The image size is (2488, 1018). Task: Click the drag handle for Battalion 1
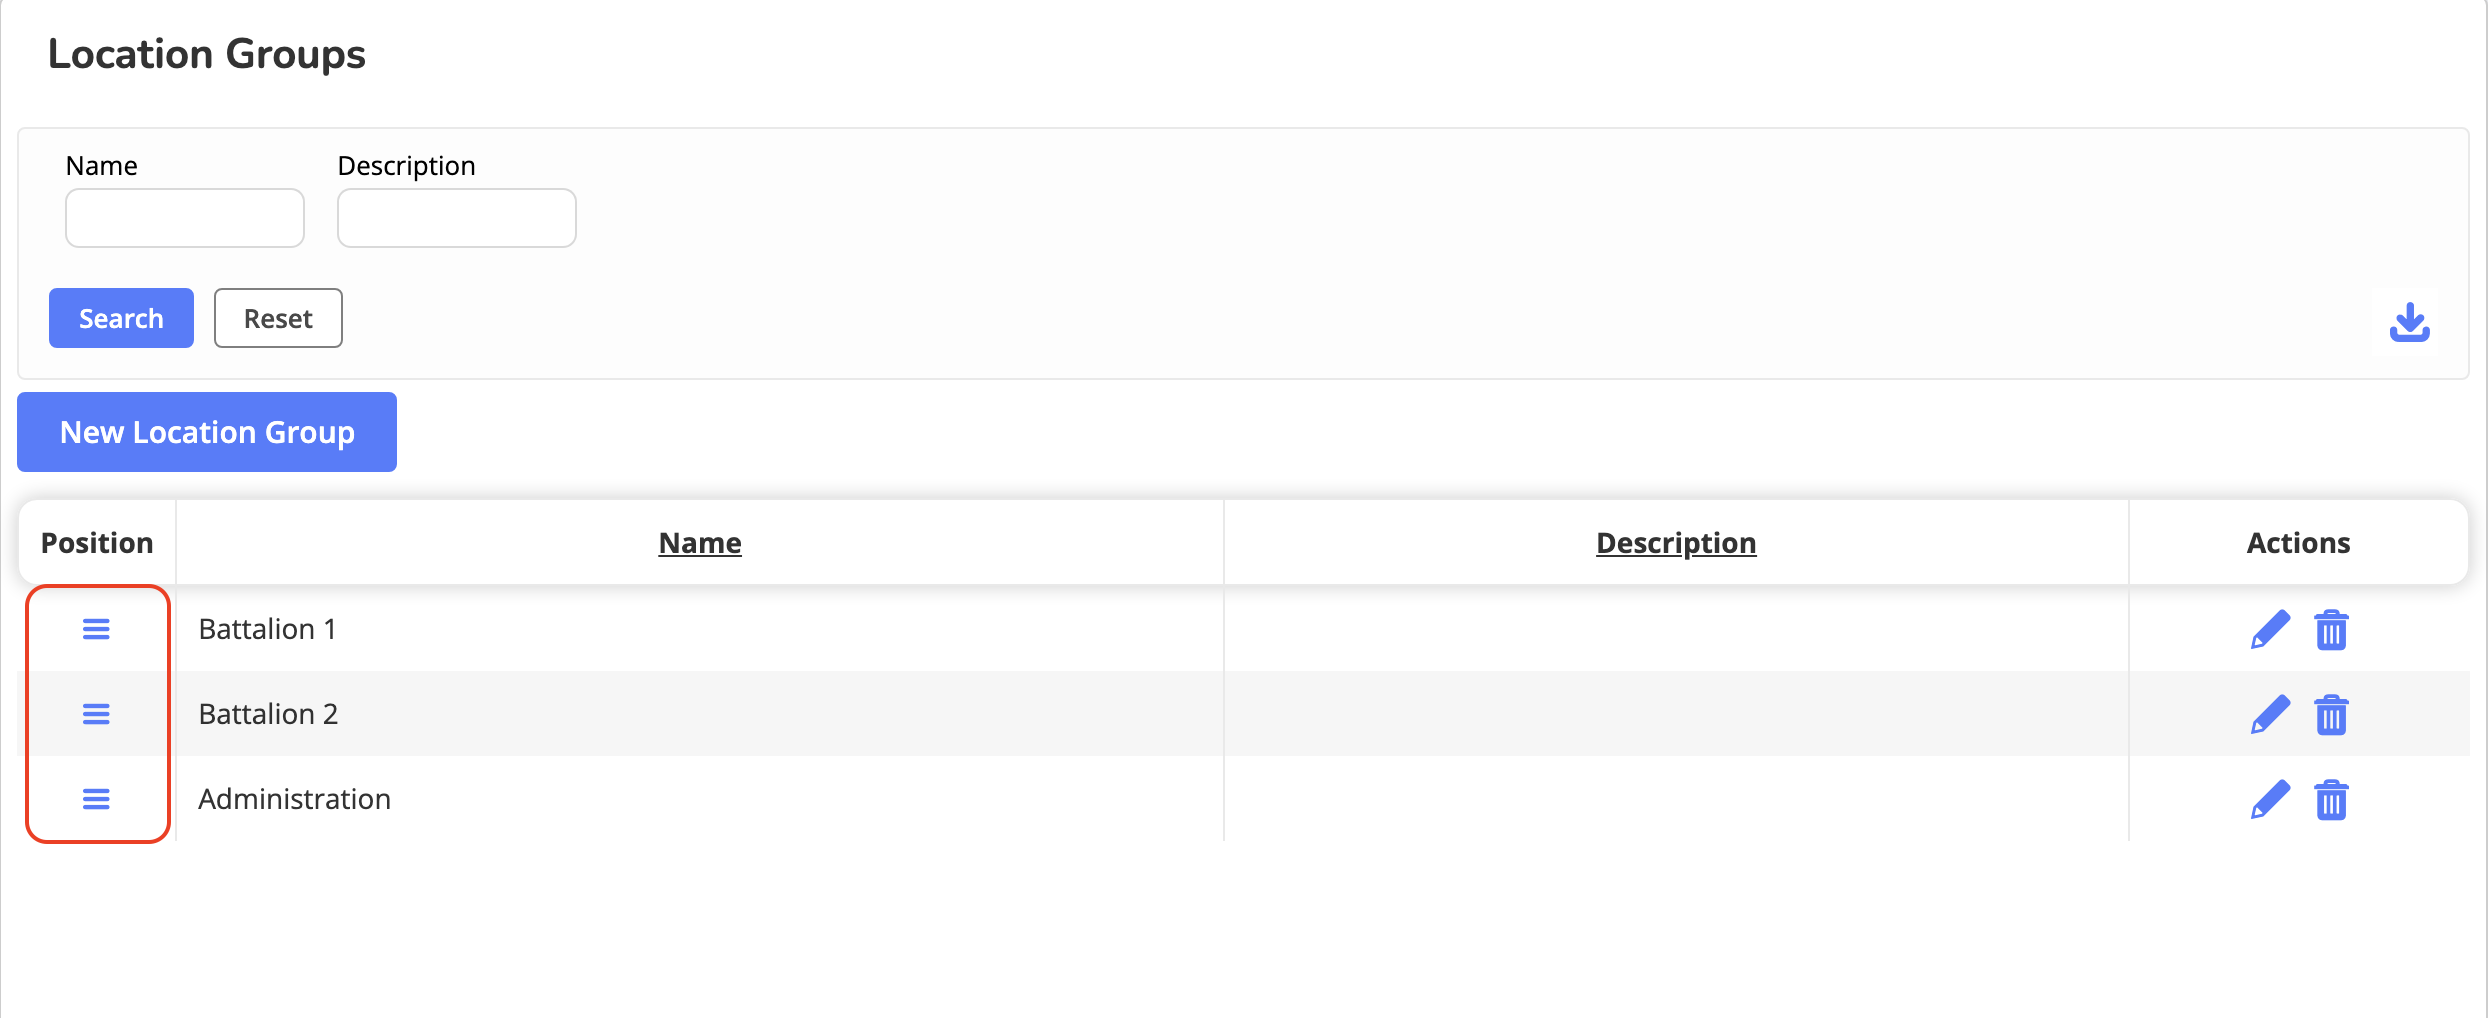pos(96,629)
